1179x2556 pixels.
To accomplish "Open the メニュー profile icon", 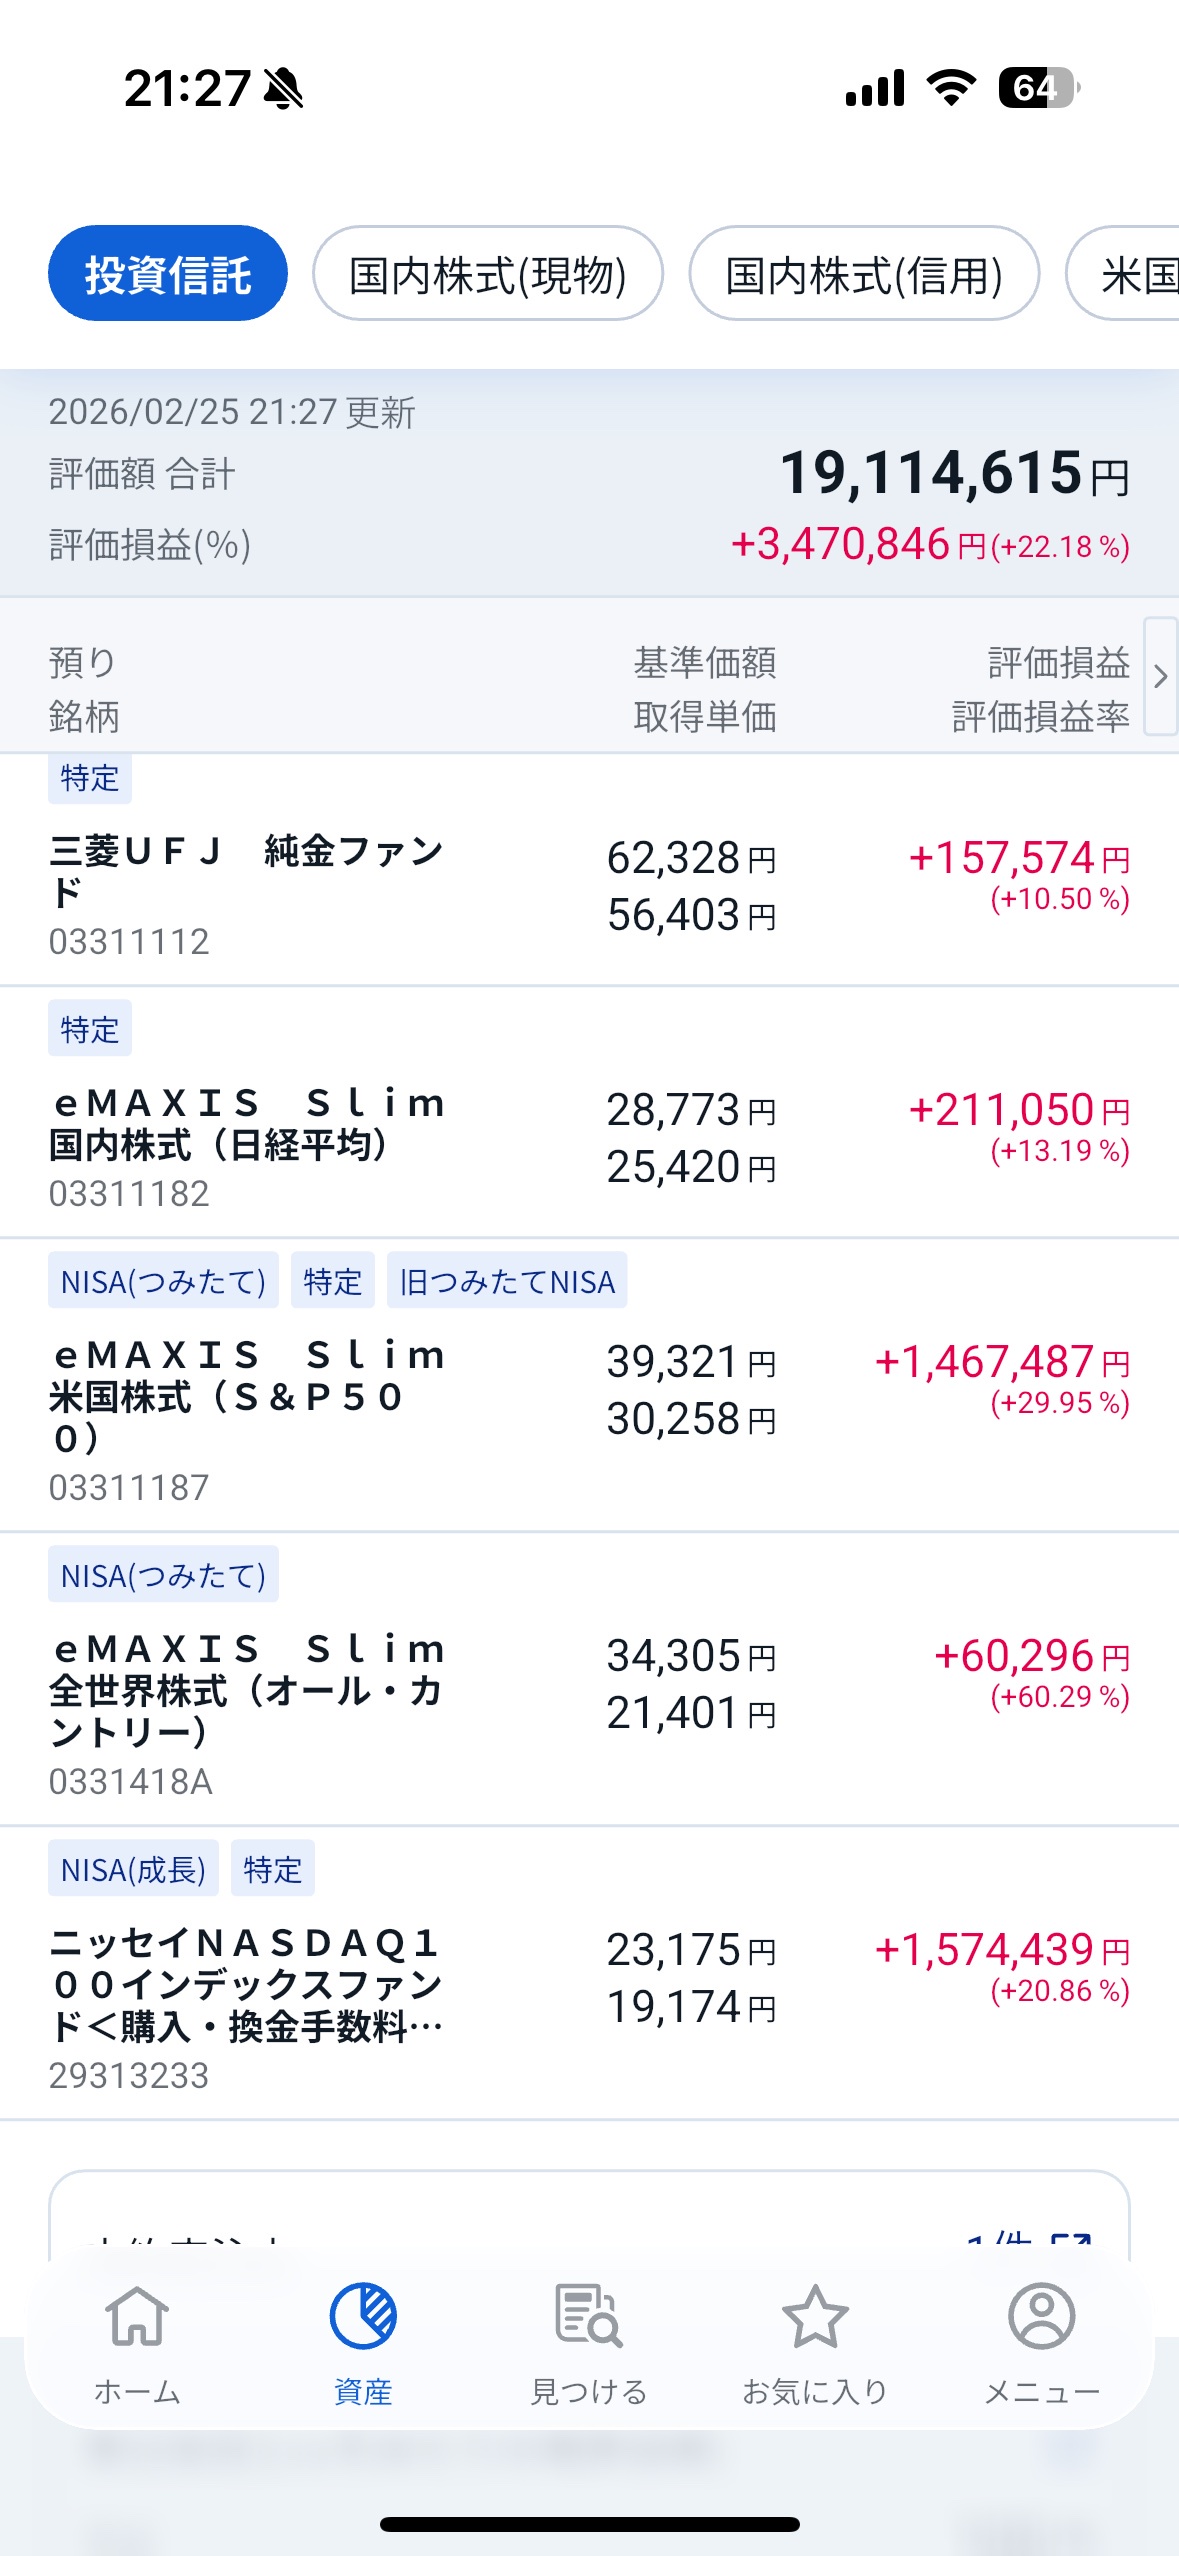I will pyautogui.click(x=1041, y=2317).
